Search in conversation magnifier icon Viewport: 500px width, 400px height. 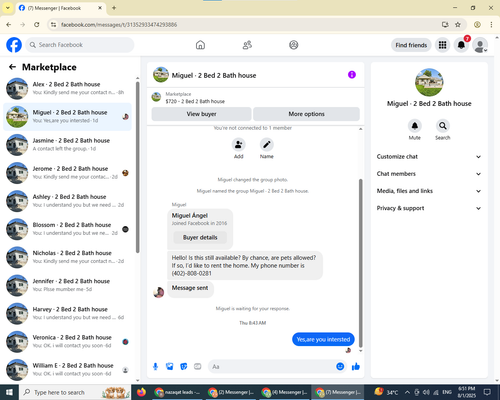click(x=443, y=126)
